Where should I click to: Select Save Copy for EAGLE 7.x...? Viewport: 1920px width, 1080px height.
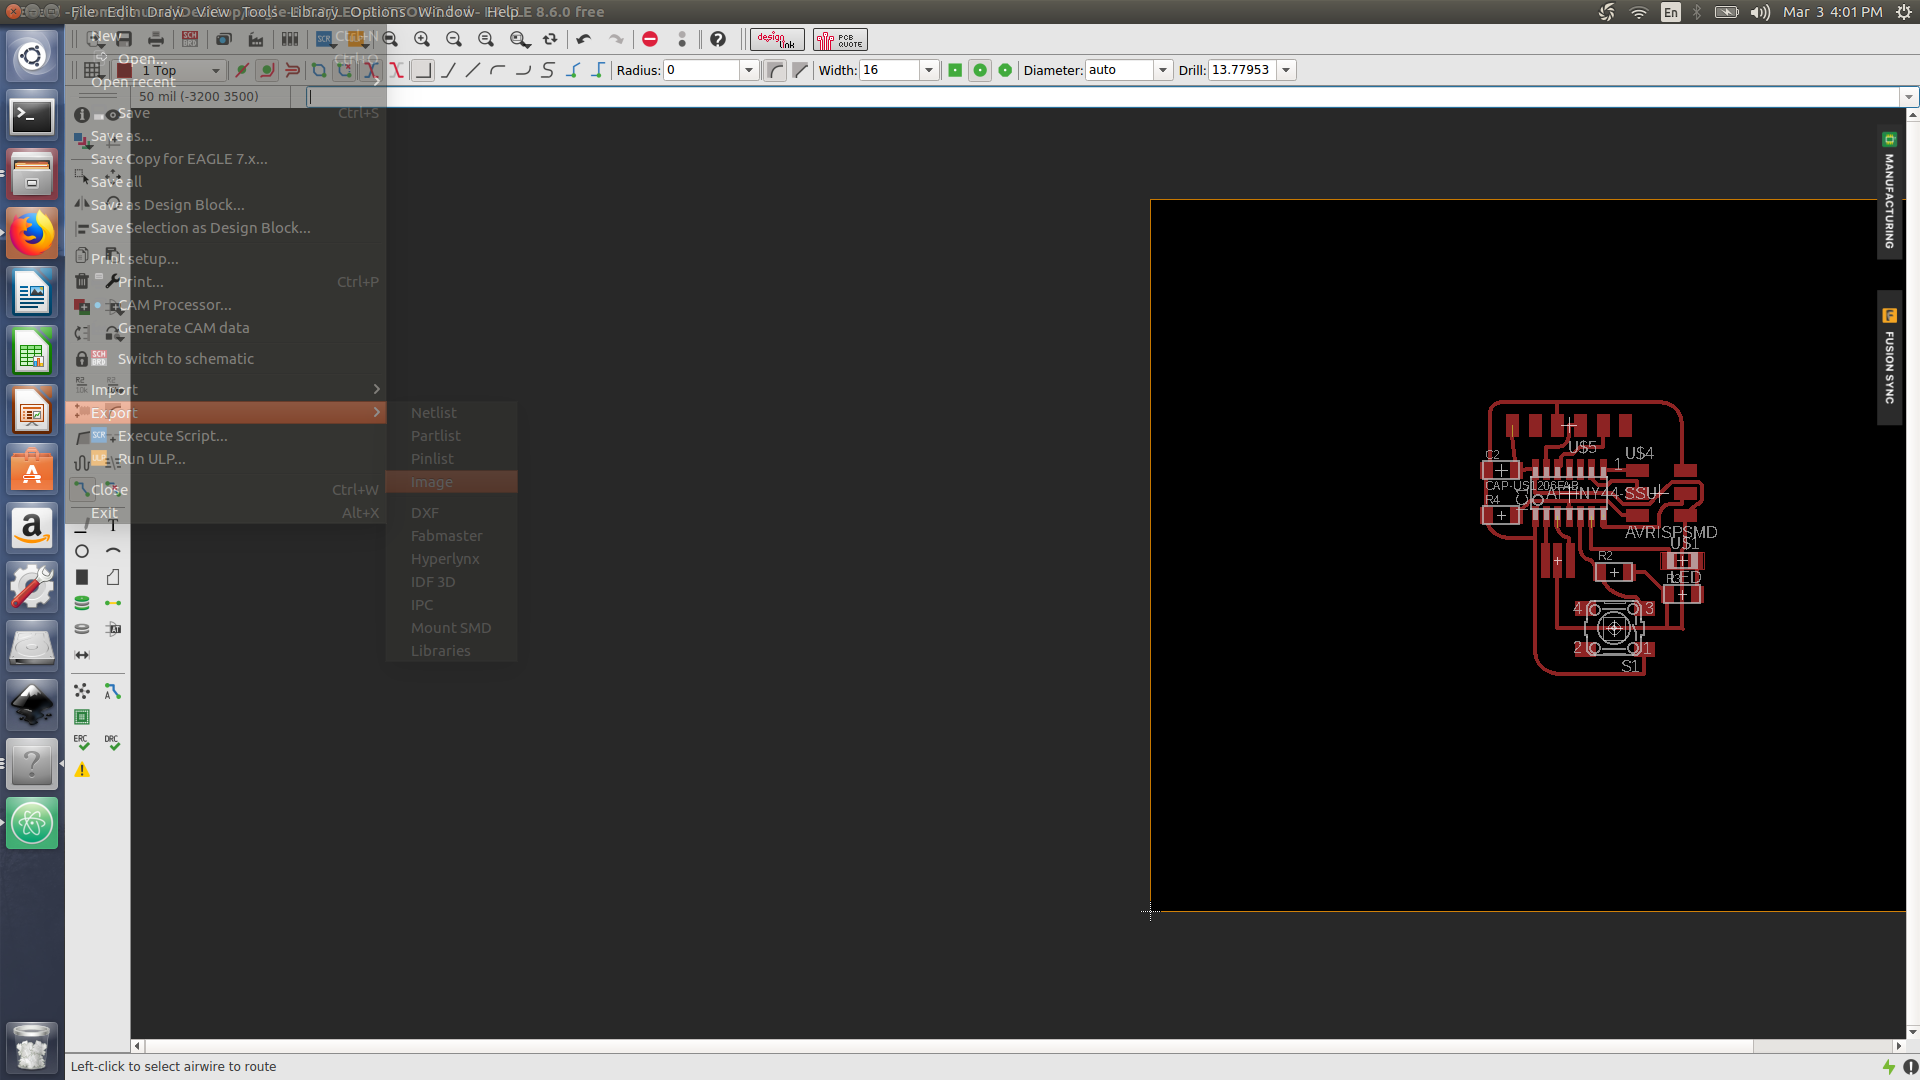point(226,159)
